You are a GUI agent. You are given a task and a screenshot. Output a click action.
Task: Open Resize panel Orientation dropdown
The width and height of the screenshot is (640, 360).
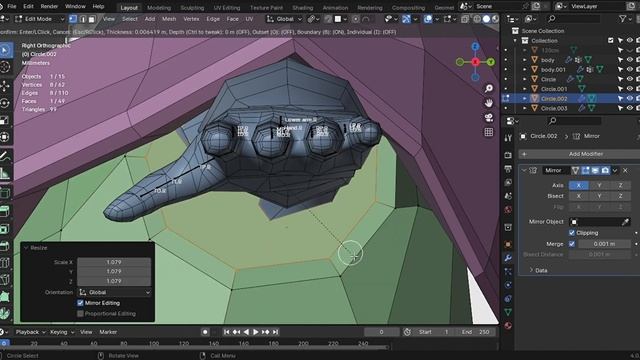pyautogui.click(x=114, y=292)
